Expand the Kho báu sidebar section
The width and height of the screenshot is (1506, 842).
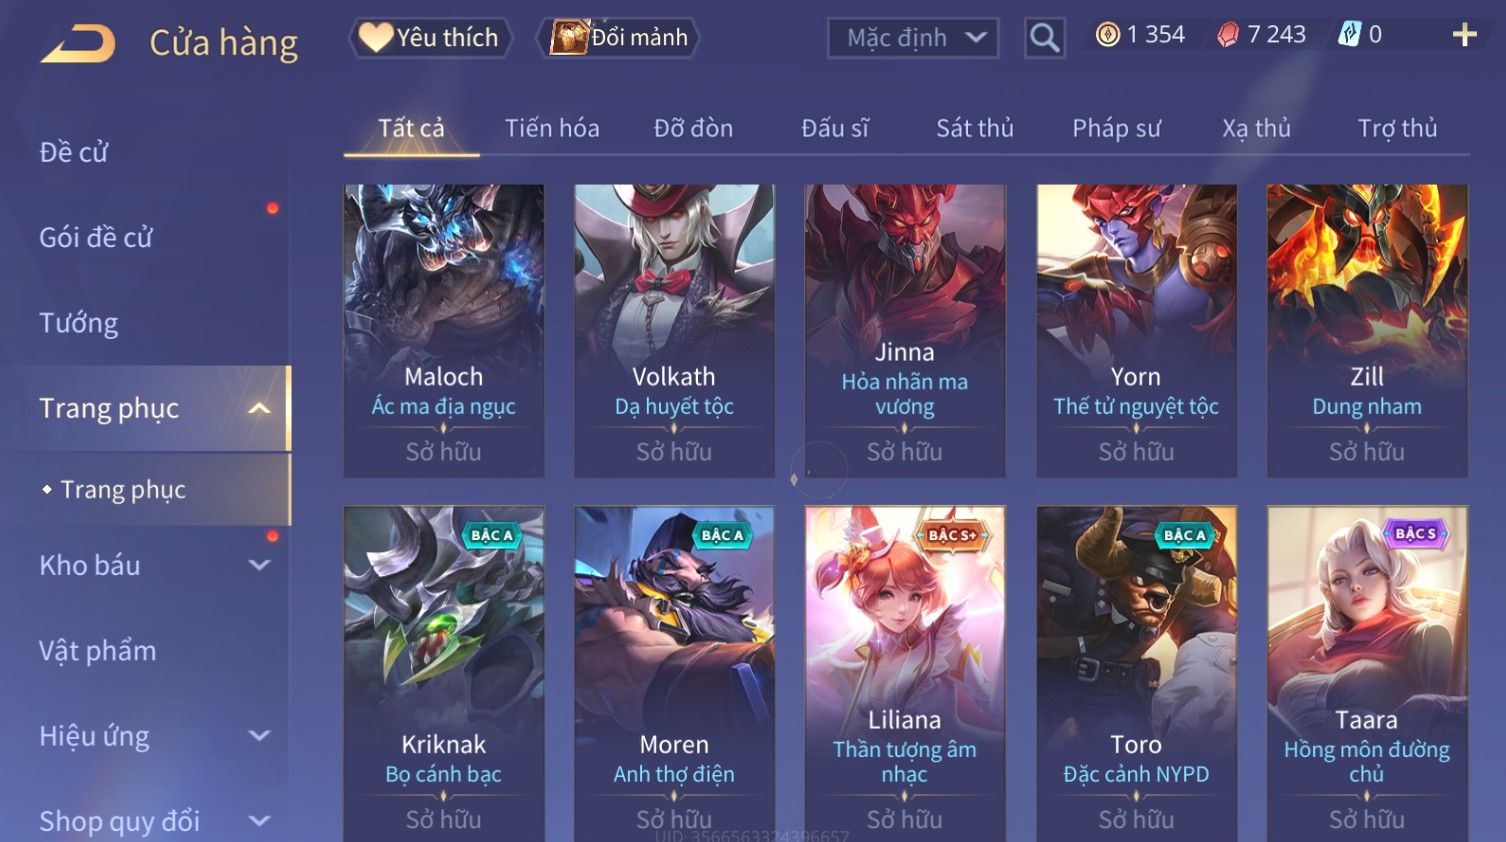tap(259, 565)
